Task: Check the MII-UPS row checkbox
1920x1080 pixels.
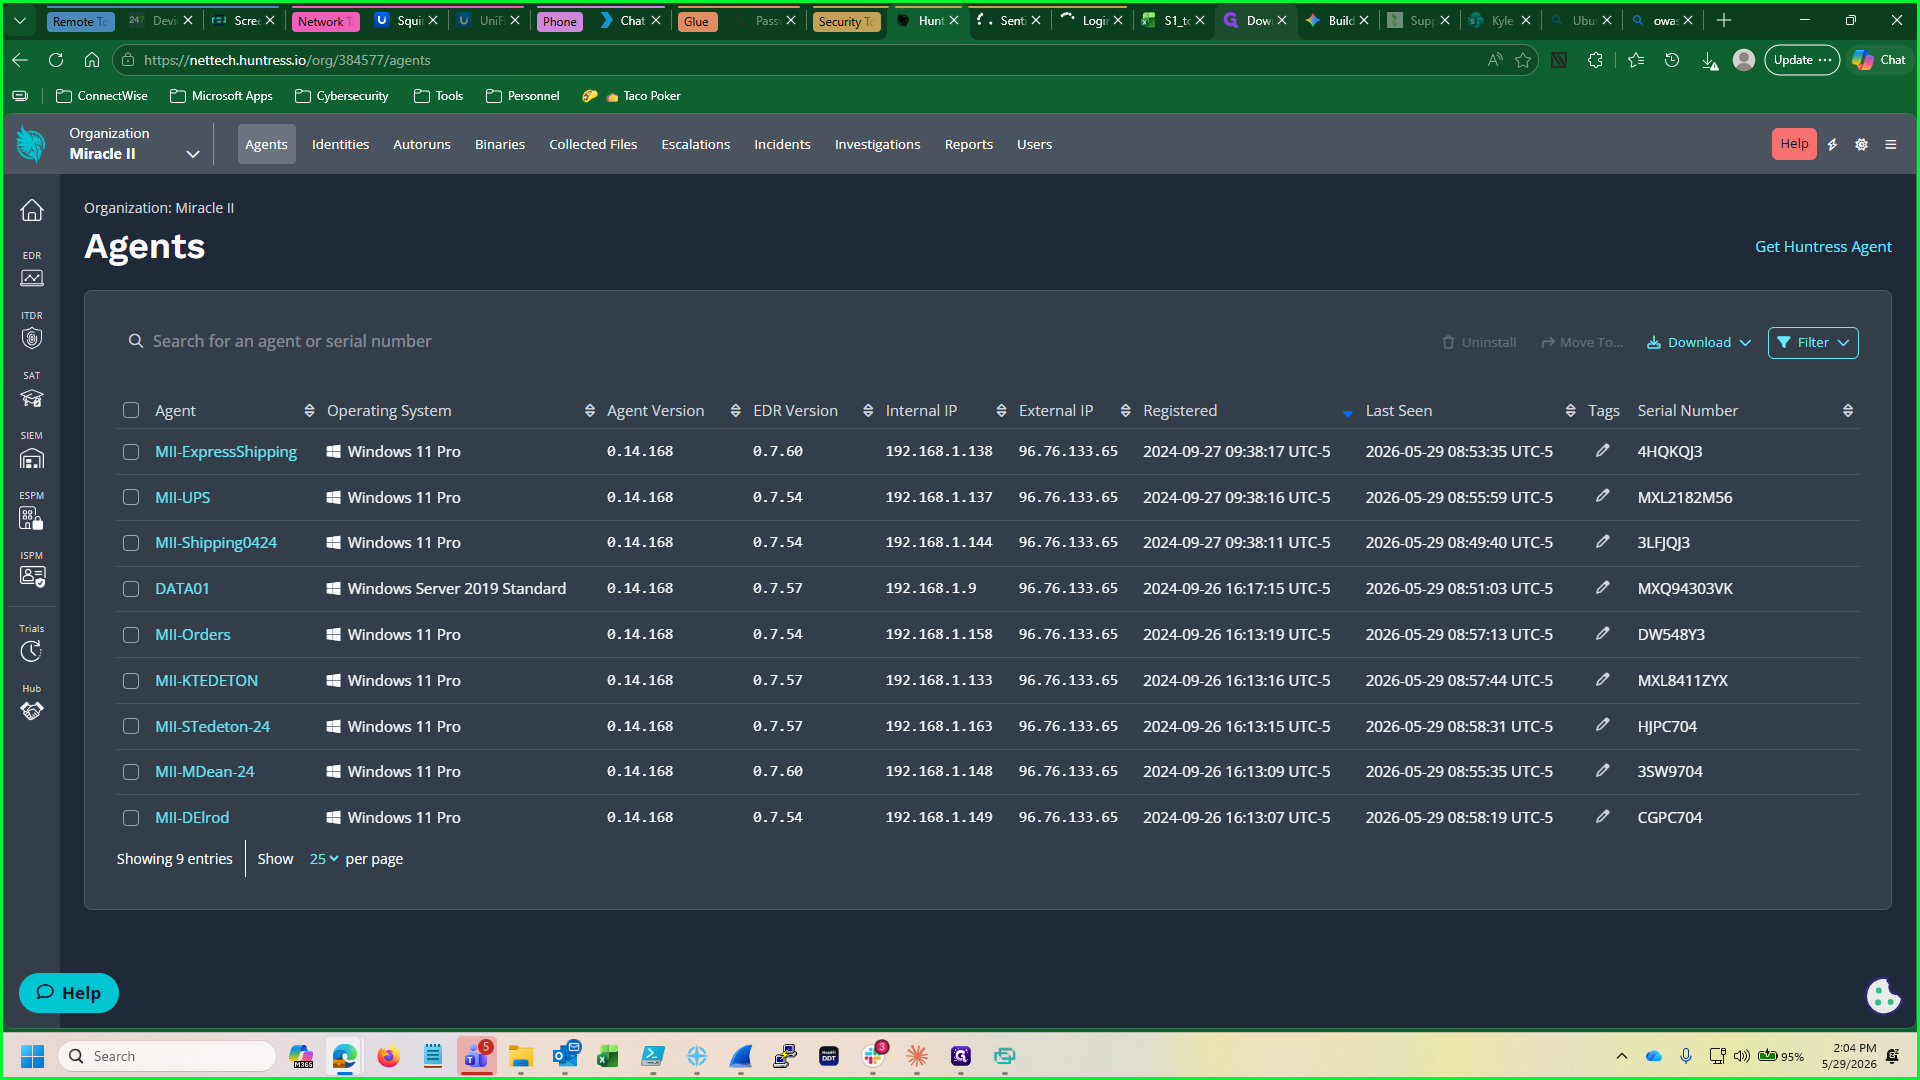Action: 131,497
